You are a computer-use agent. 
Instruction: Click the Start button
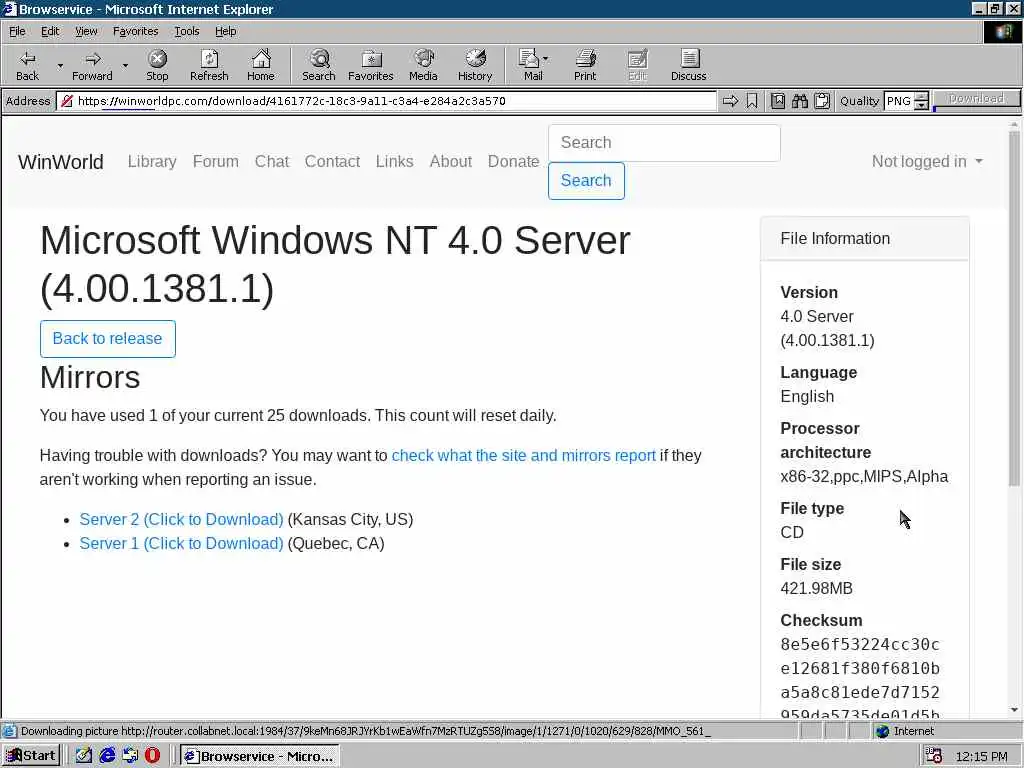pyautogui.click(x=31, y=756)
